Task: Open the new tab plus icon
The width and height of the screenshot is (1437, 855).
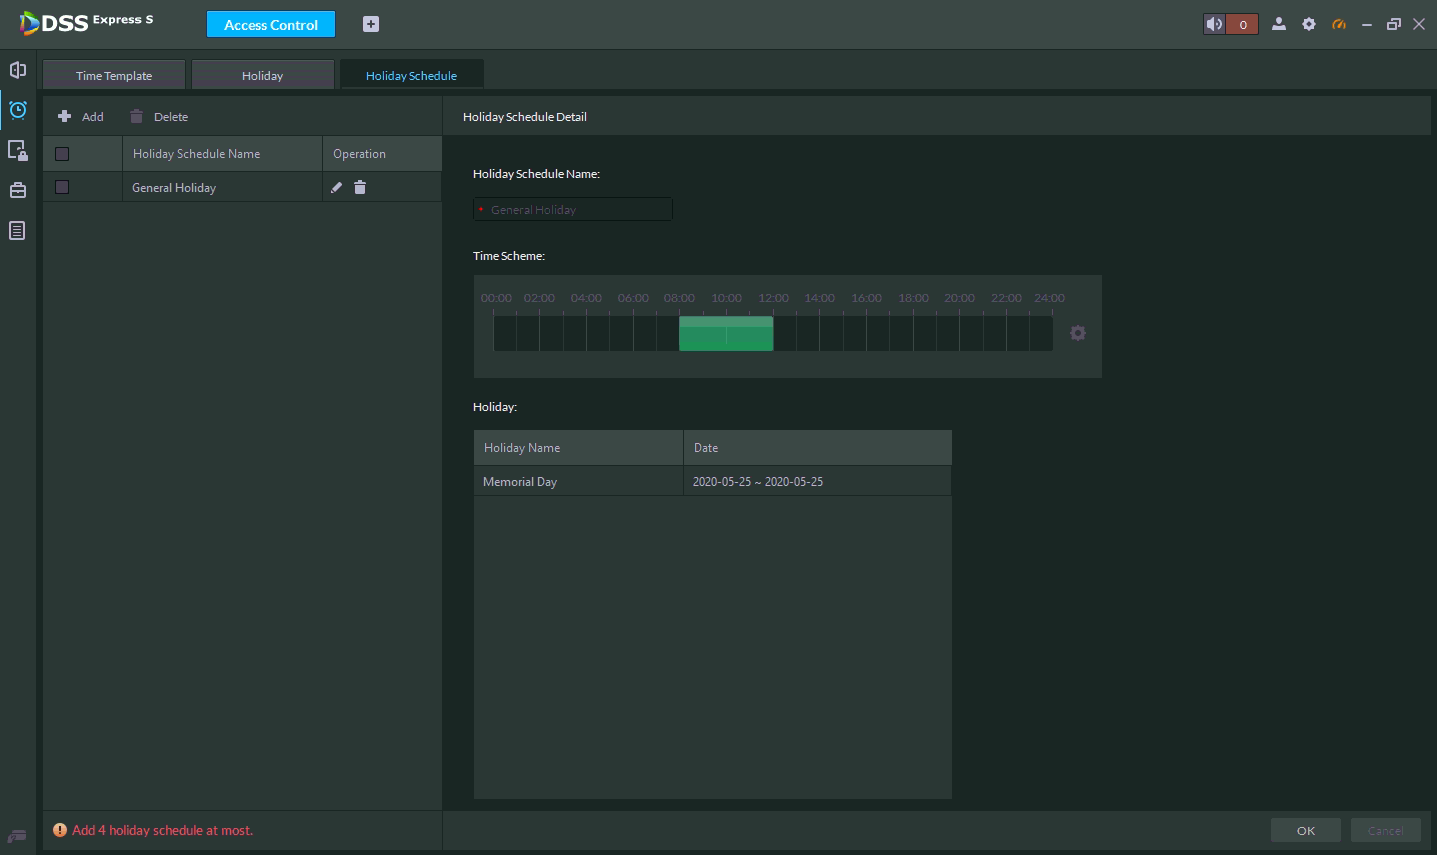Action: (371, 24)
